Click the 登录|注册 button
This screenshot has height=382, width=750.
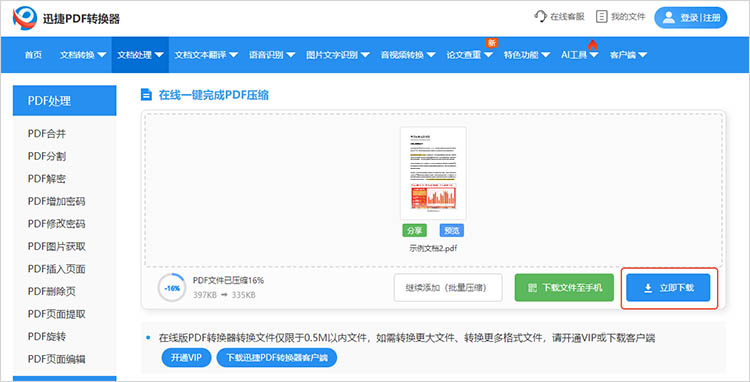(691, 18)
